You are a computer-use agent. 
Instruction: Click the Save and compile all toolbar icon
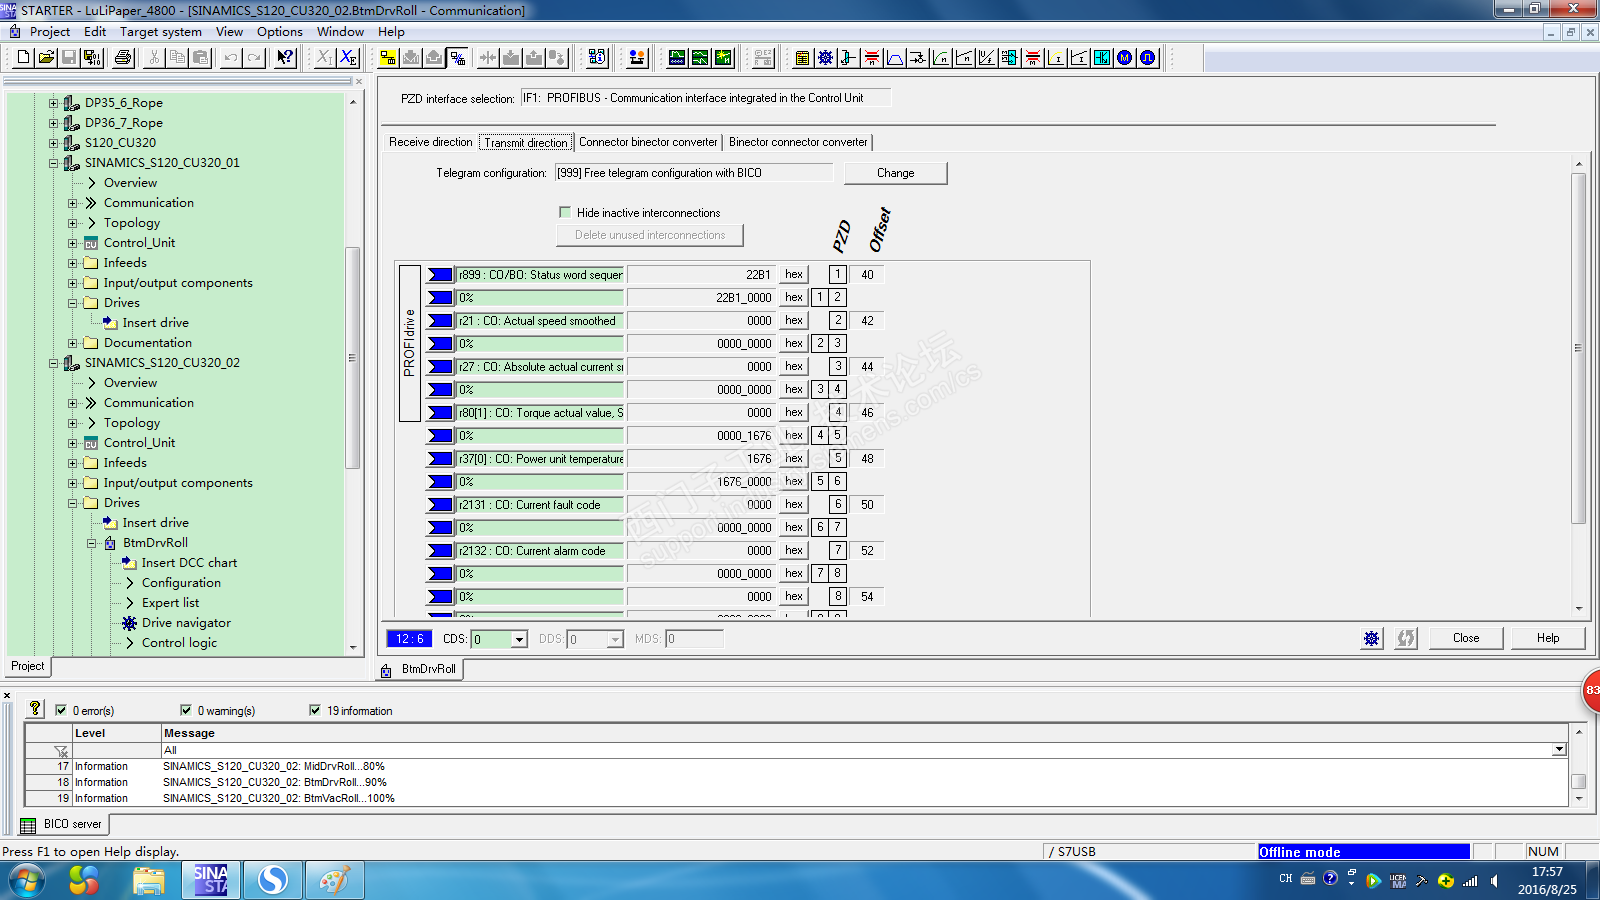[x=92, y=58]
